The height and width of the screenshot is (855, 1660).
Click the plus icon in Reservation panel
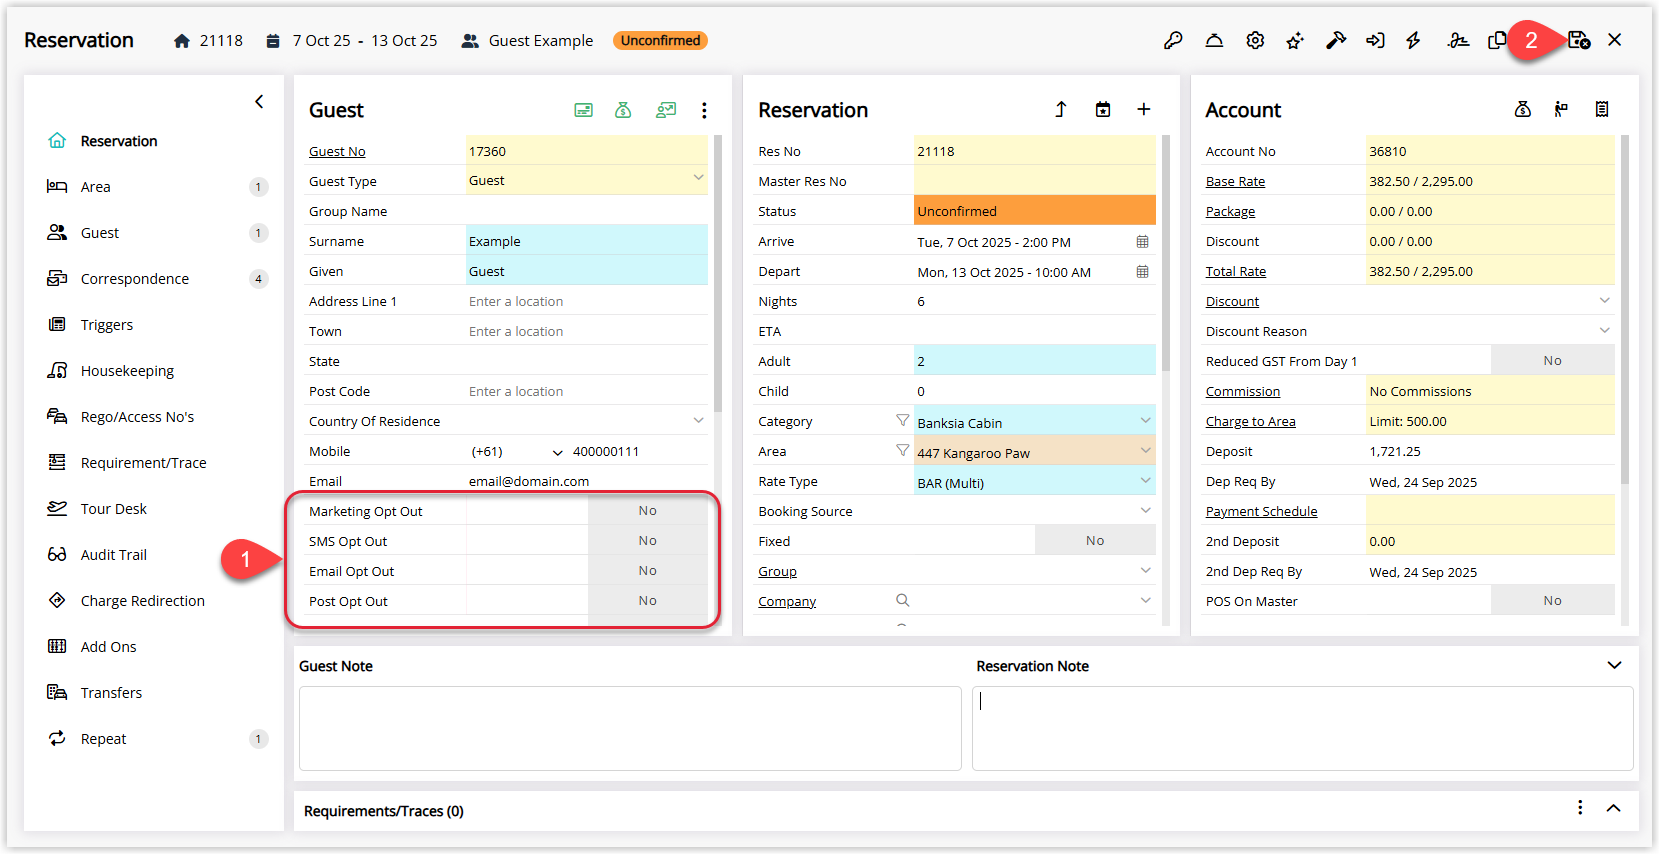pyautogui.click(x=1144, y=109)
